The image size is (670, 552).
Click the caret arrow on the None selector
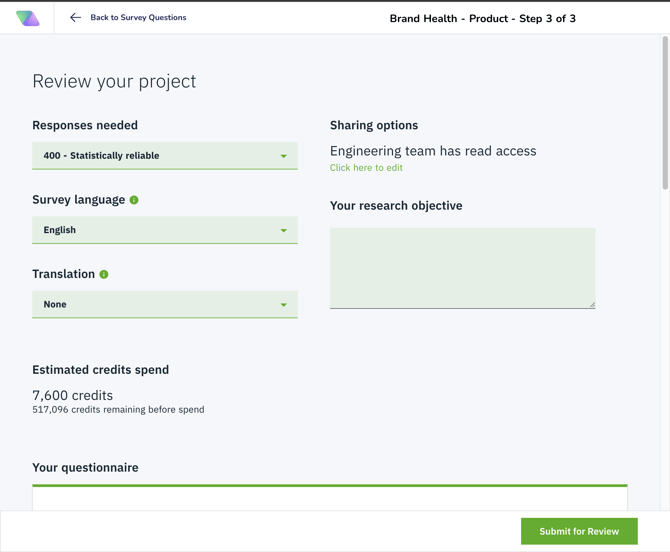[x=283, y=304]
